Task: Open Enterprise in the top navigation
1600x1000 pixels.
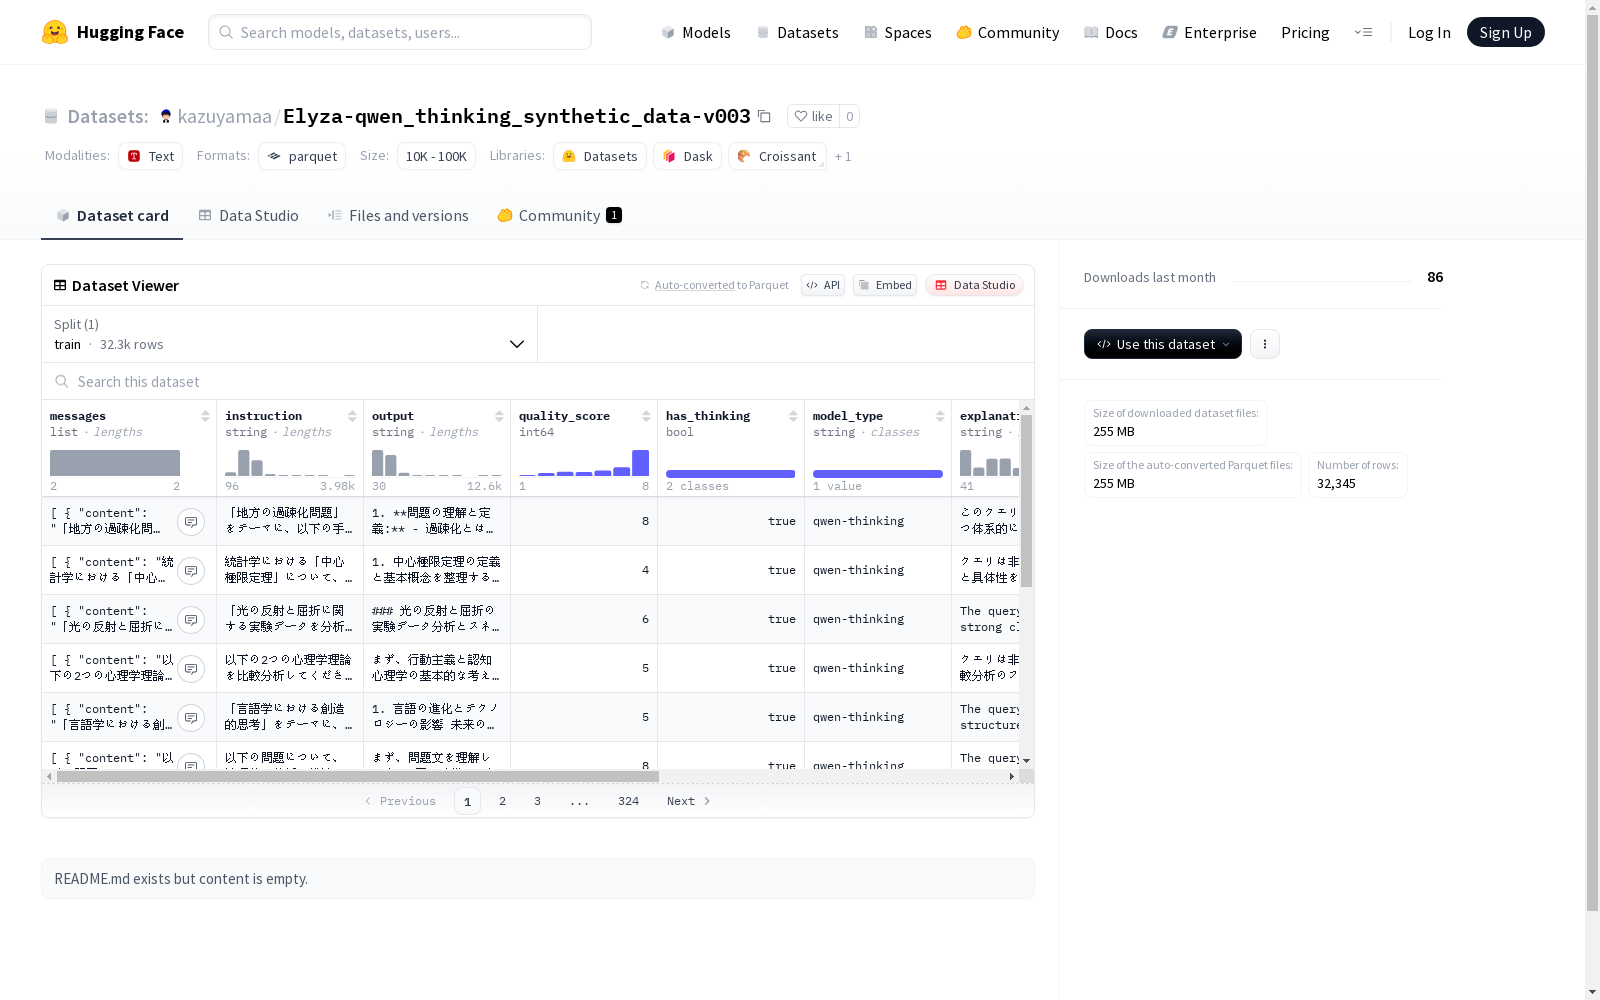Action: [x=1210, y=32]
